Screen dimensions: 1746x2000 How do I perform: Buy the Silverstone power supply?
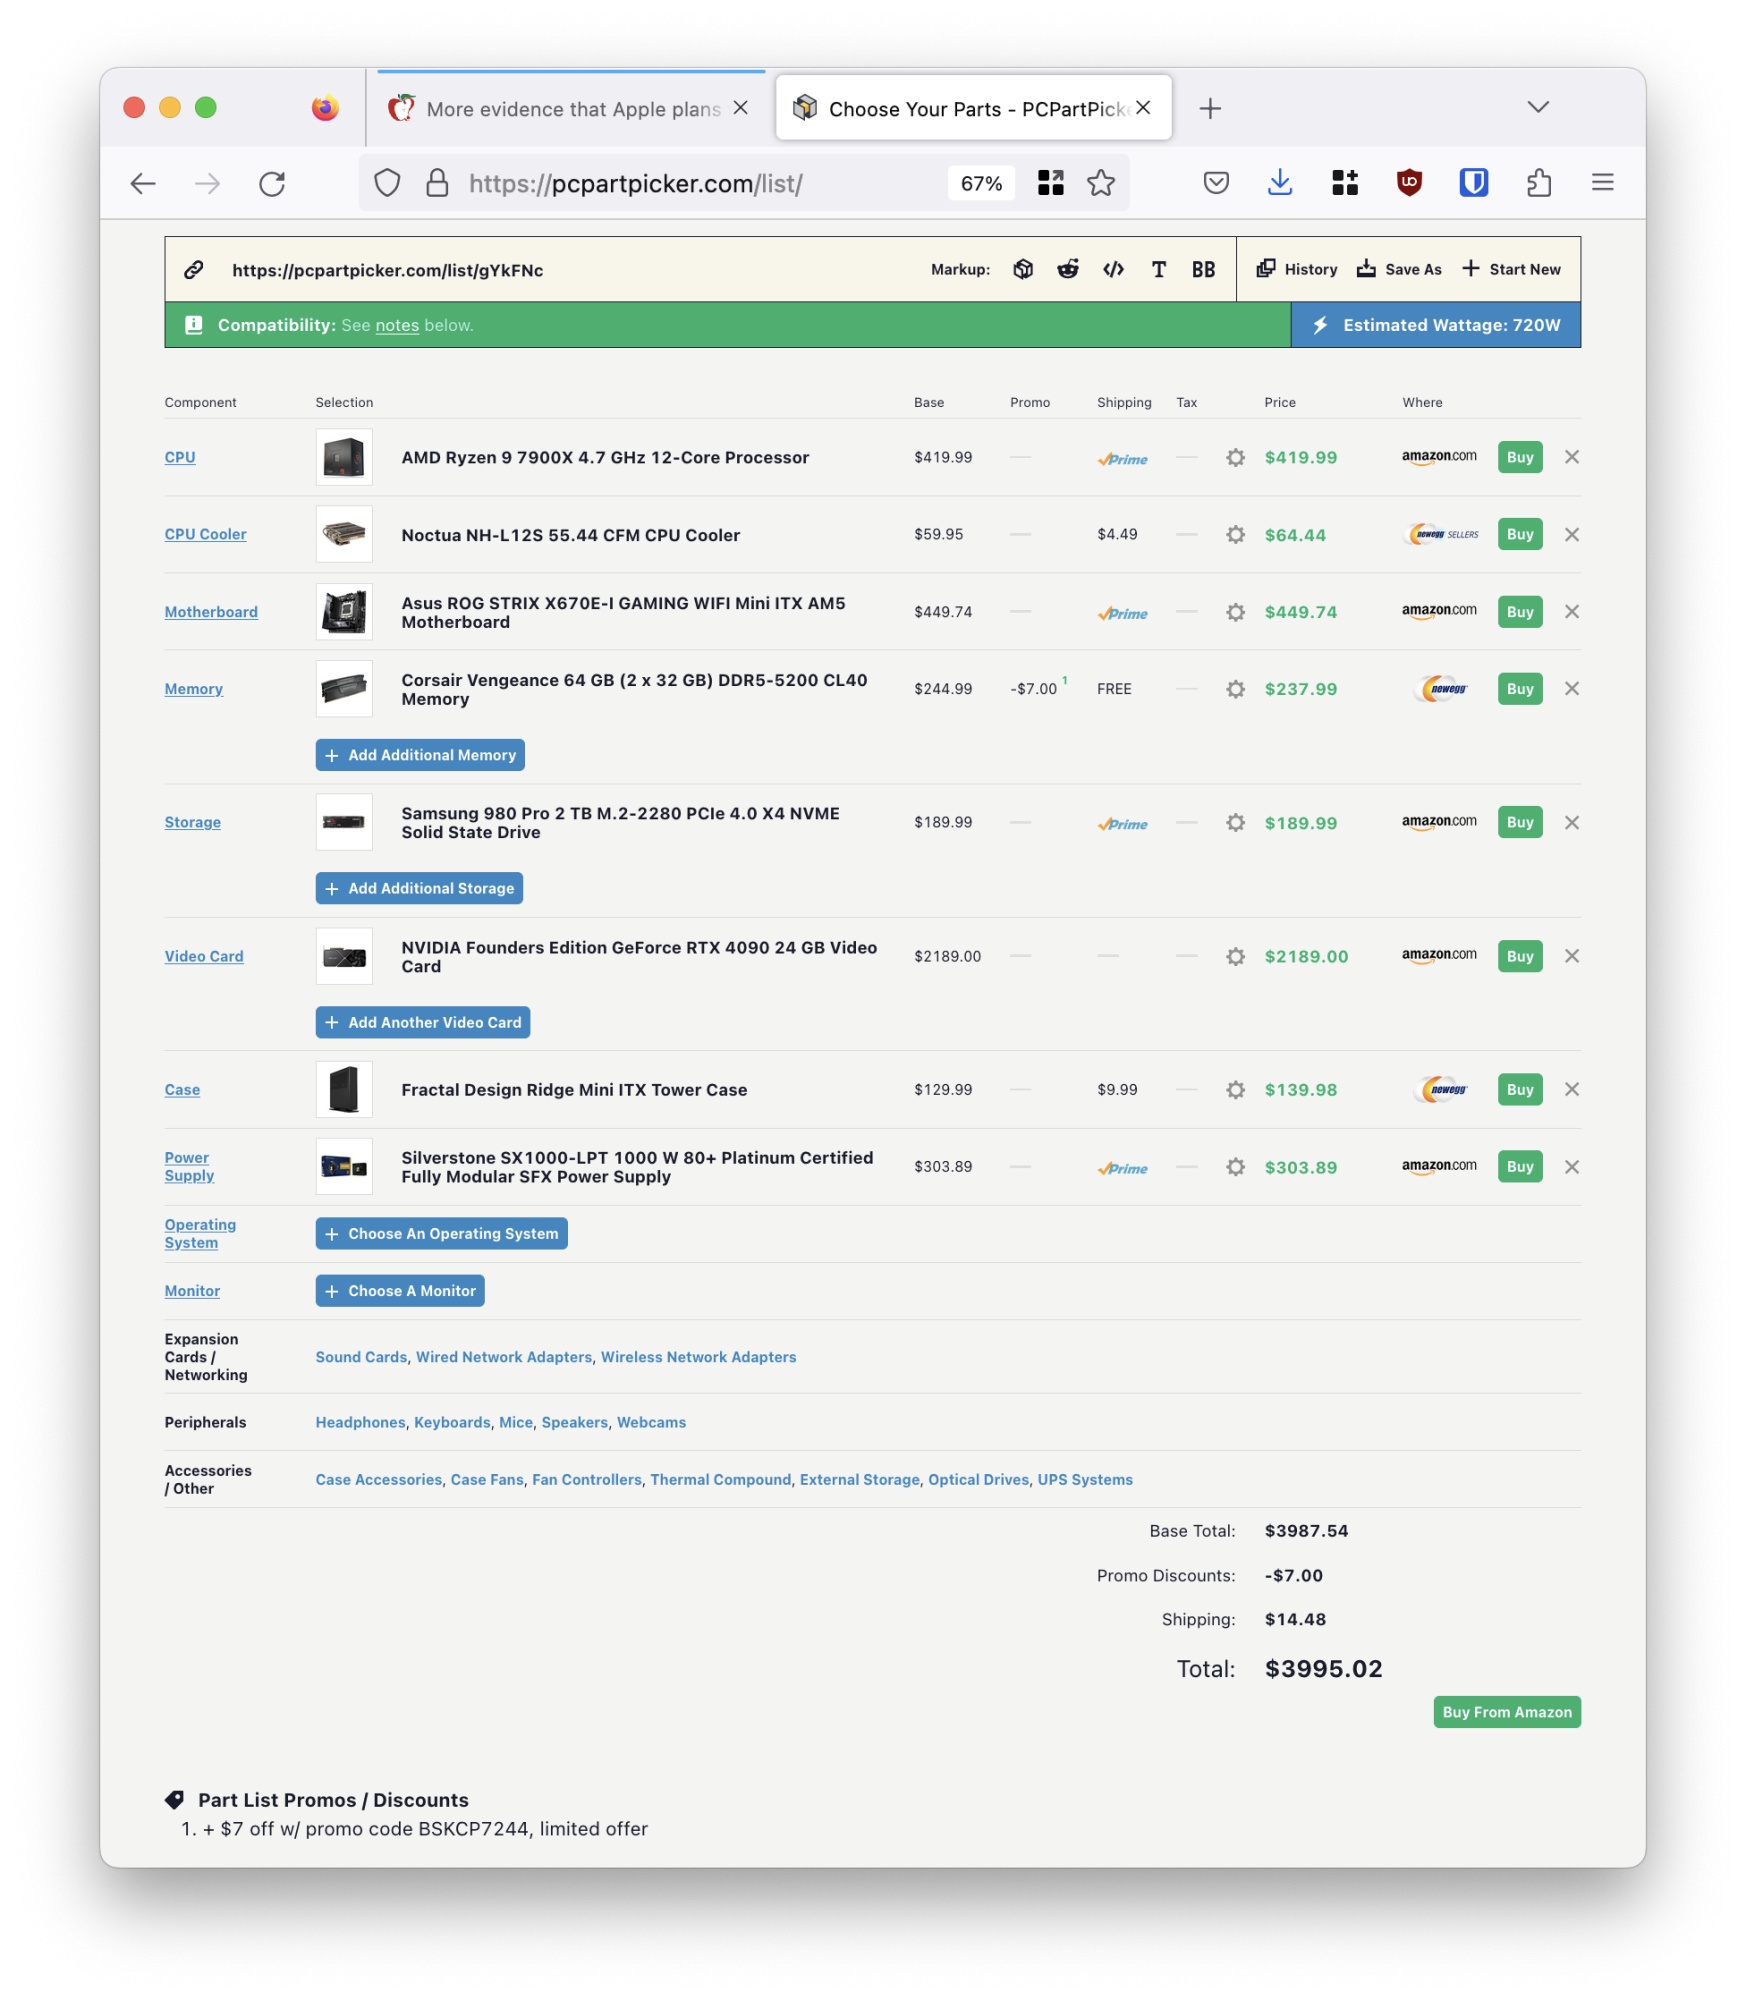click(1519, 1166)
